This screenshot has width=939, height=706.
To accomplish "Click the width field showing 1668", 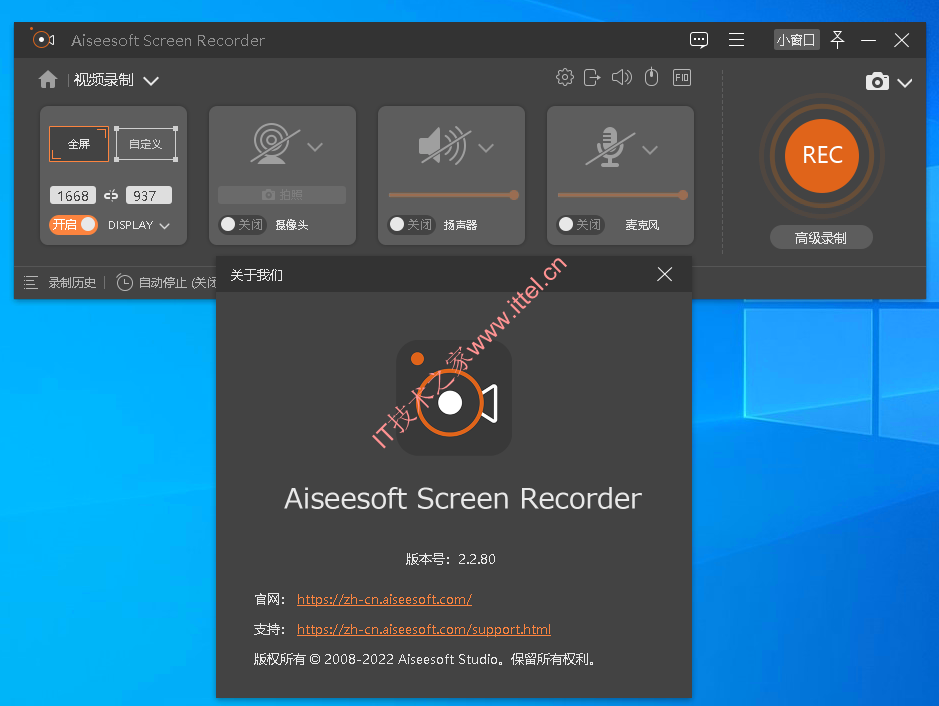I will click(x=72, y=195).
